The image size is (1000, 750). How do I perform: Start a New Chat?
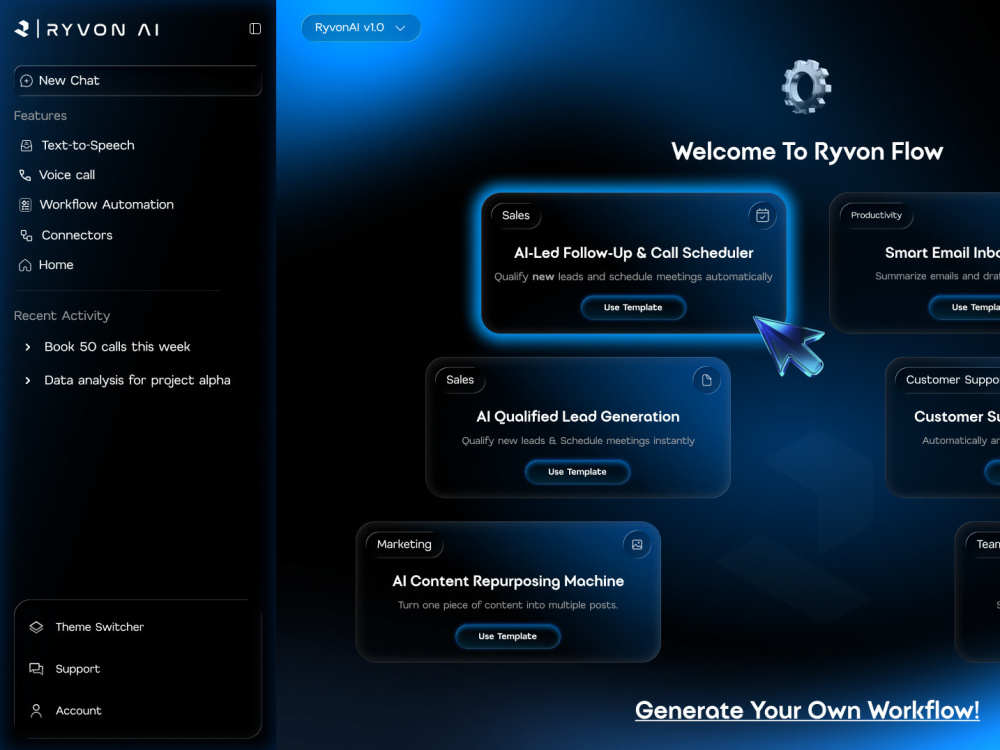(x=138, y=80)
